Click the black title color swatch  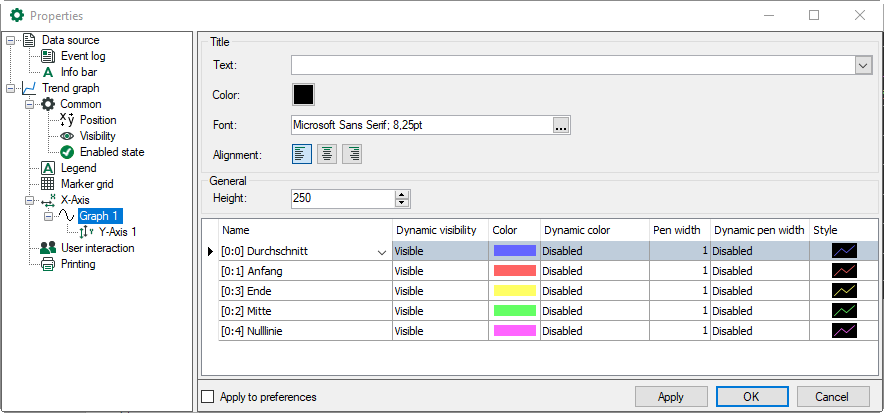(x=303, y=95)
